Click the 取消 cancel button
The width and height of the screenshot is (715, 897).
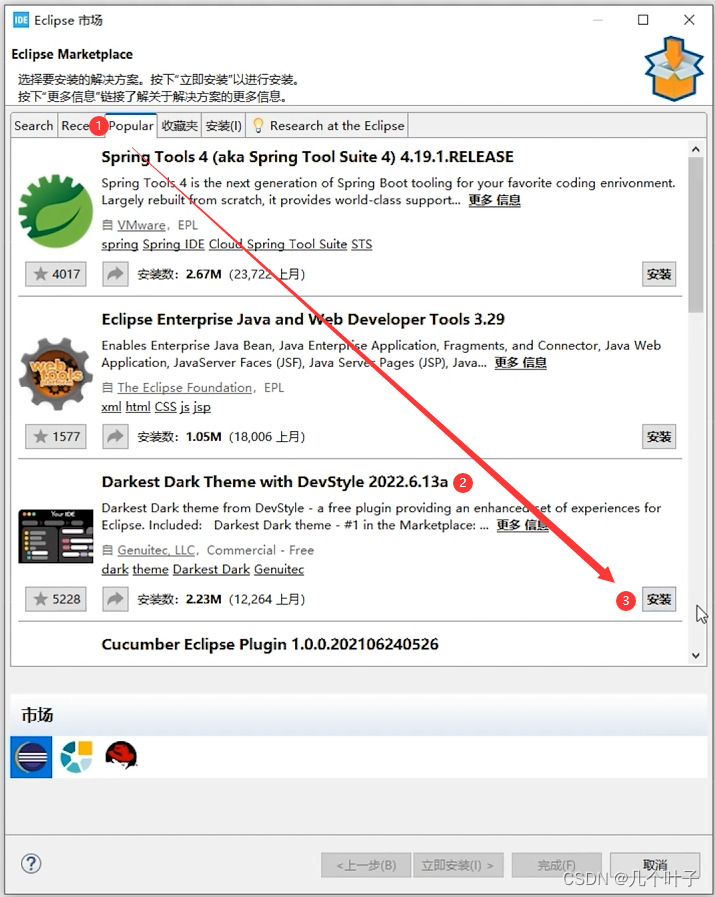coord(655,864)
